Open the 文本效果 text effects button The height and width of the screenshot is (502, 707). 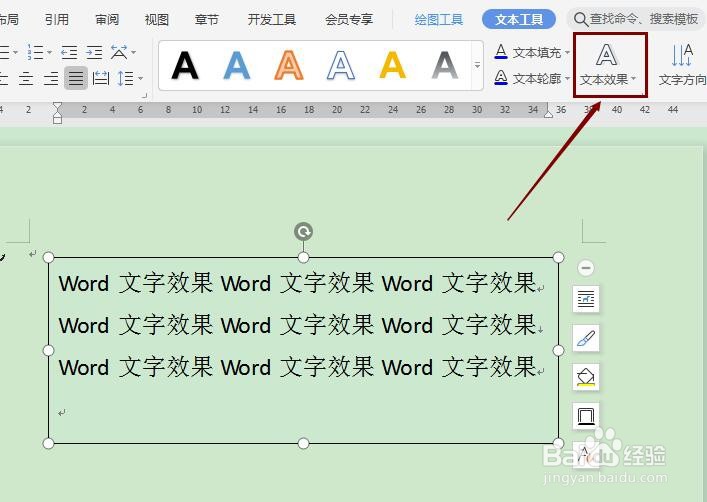coord(607,64)
